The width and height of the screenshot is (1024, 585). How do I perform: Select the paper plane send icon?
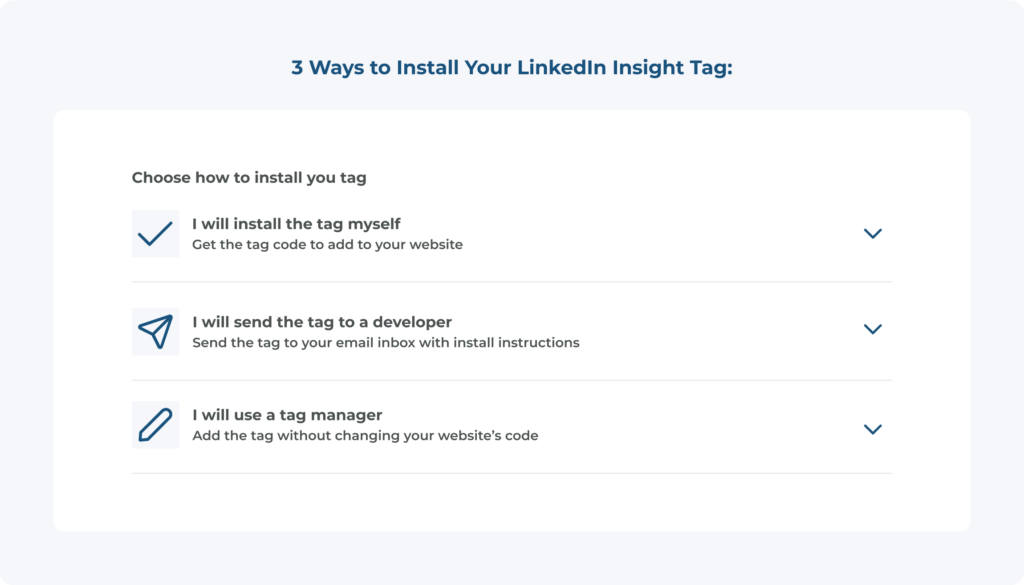(155, 332)
